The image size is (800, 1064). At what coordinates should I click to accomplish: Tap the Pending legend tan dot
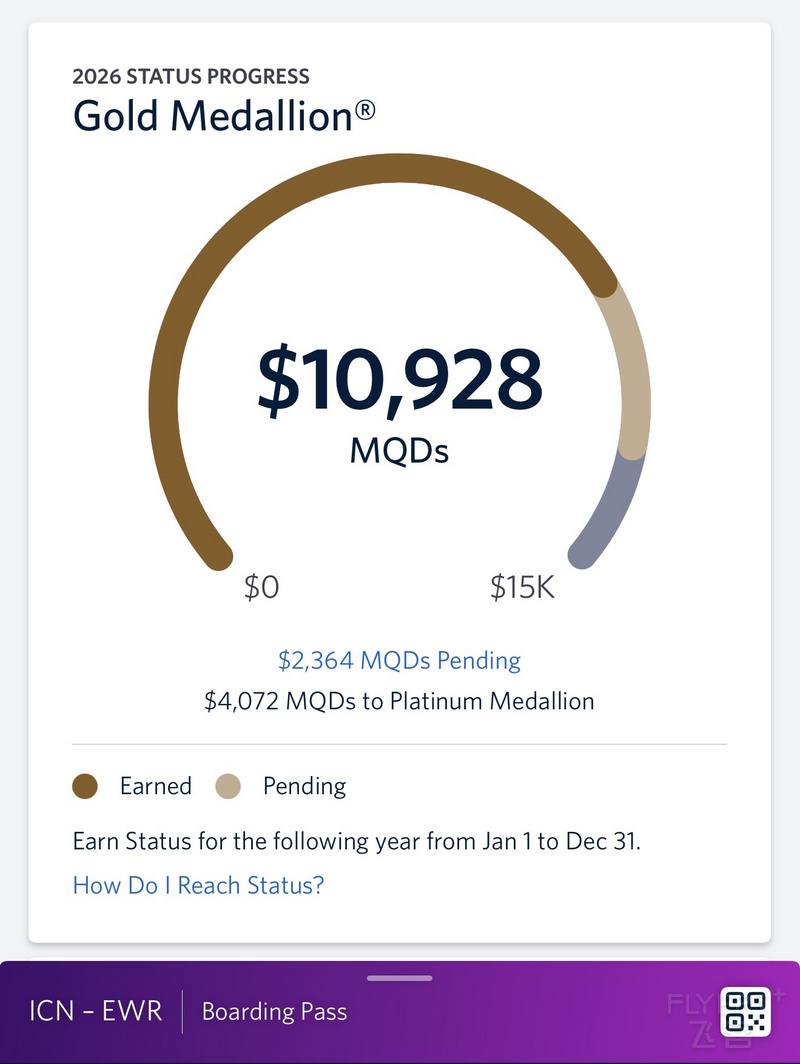pyautogui.click(x=228, y=786)
